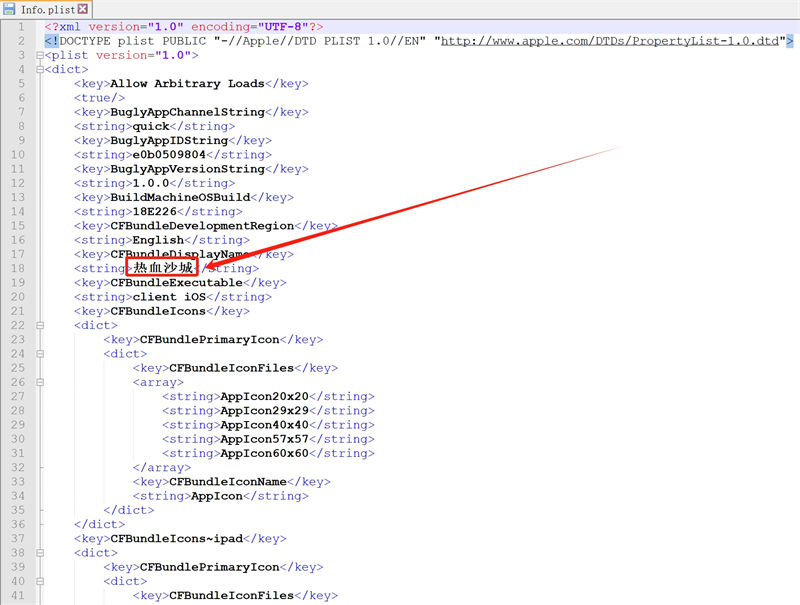Click CFBundlePrimaryIcon on line 39
Image resolution: width=800 pixels, height=605 pixels.
pyautogui.click(x=209, y=567)
